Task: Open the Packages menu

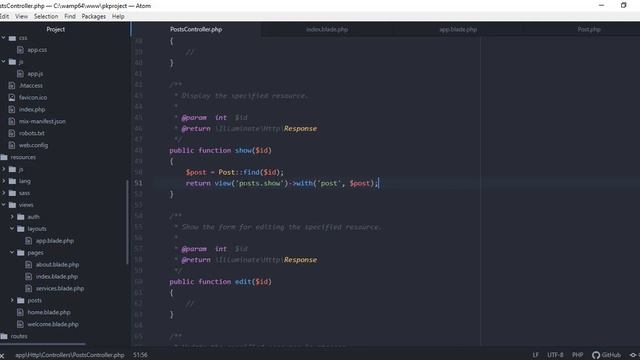Action: click(93, 16)
